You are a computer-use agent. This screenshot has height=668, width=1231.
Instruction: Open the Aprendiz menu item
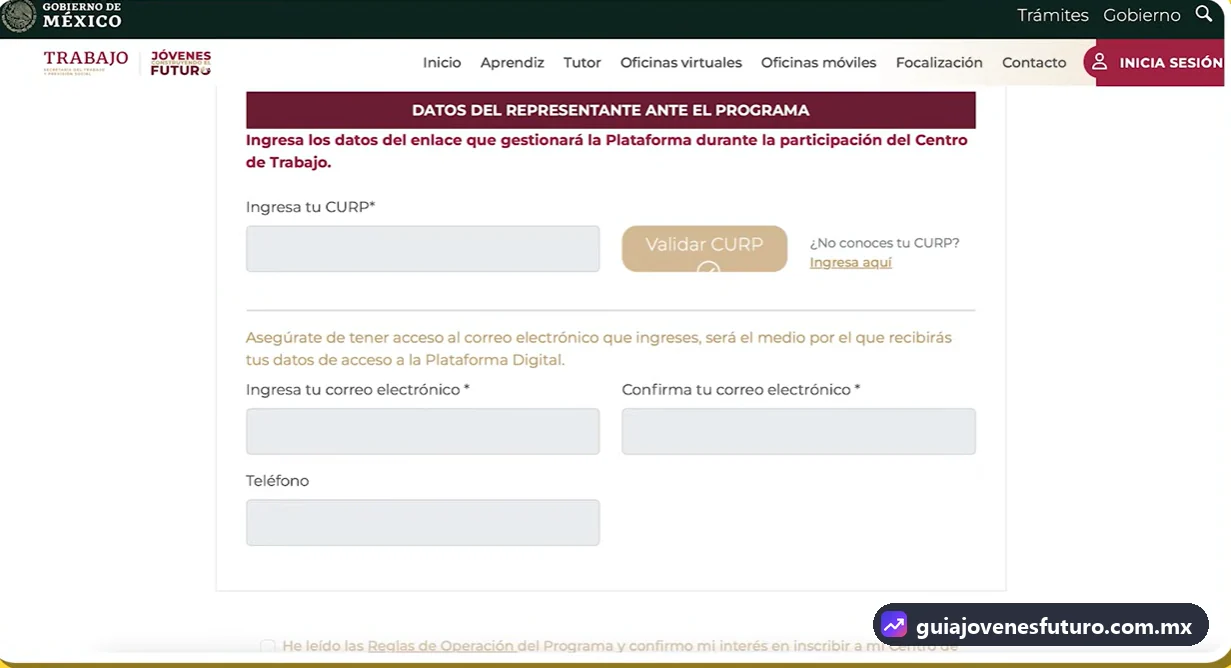(512, 62)
